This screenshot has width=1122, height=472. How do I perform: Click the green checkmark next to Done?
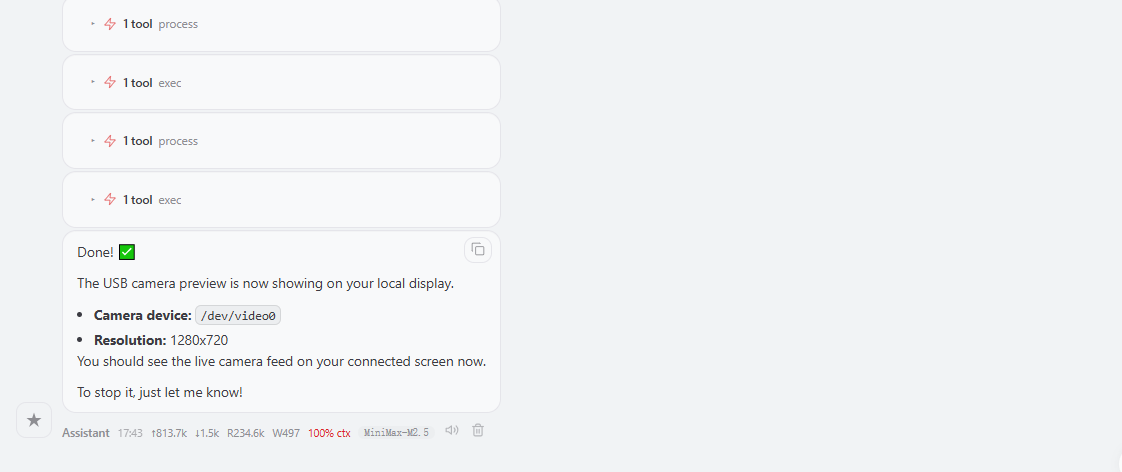[127, 252]
